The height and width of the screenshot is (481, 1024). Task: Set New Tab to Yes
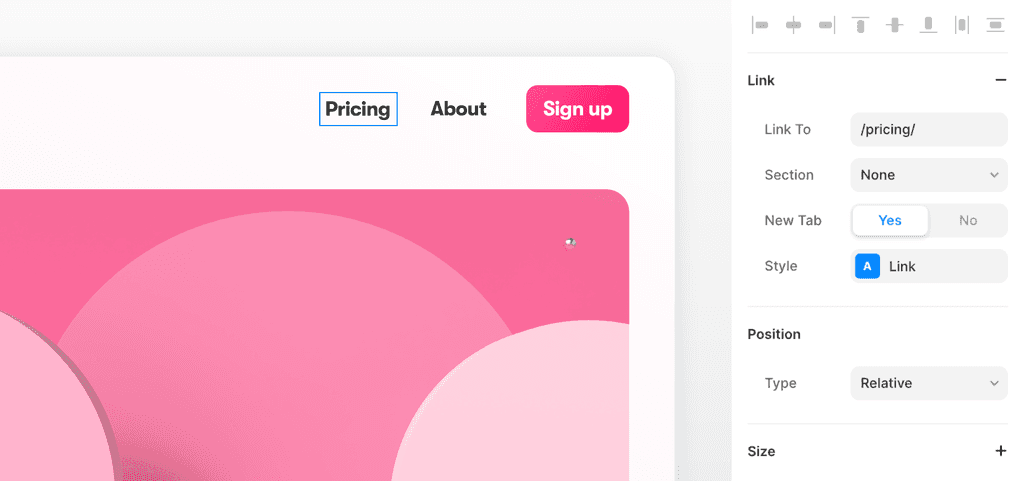point(890,221)
